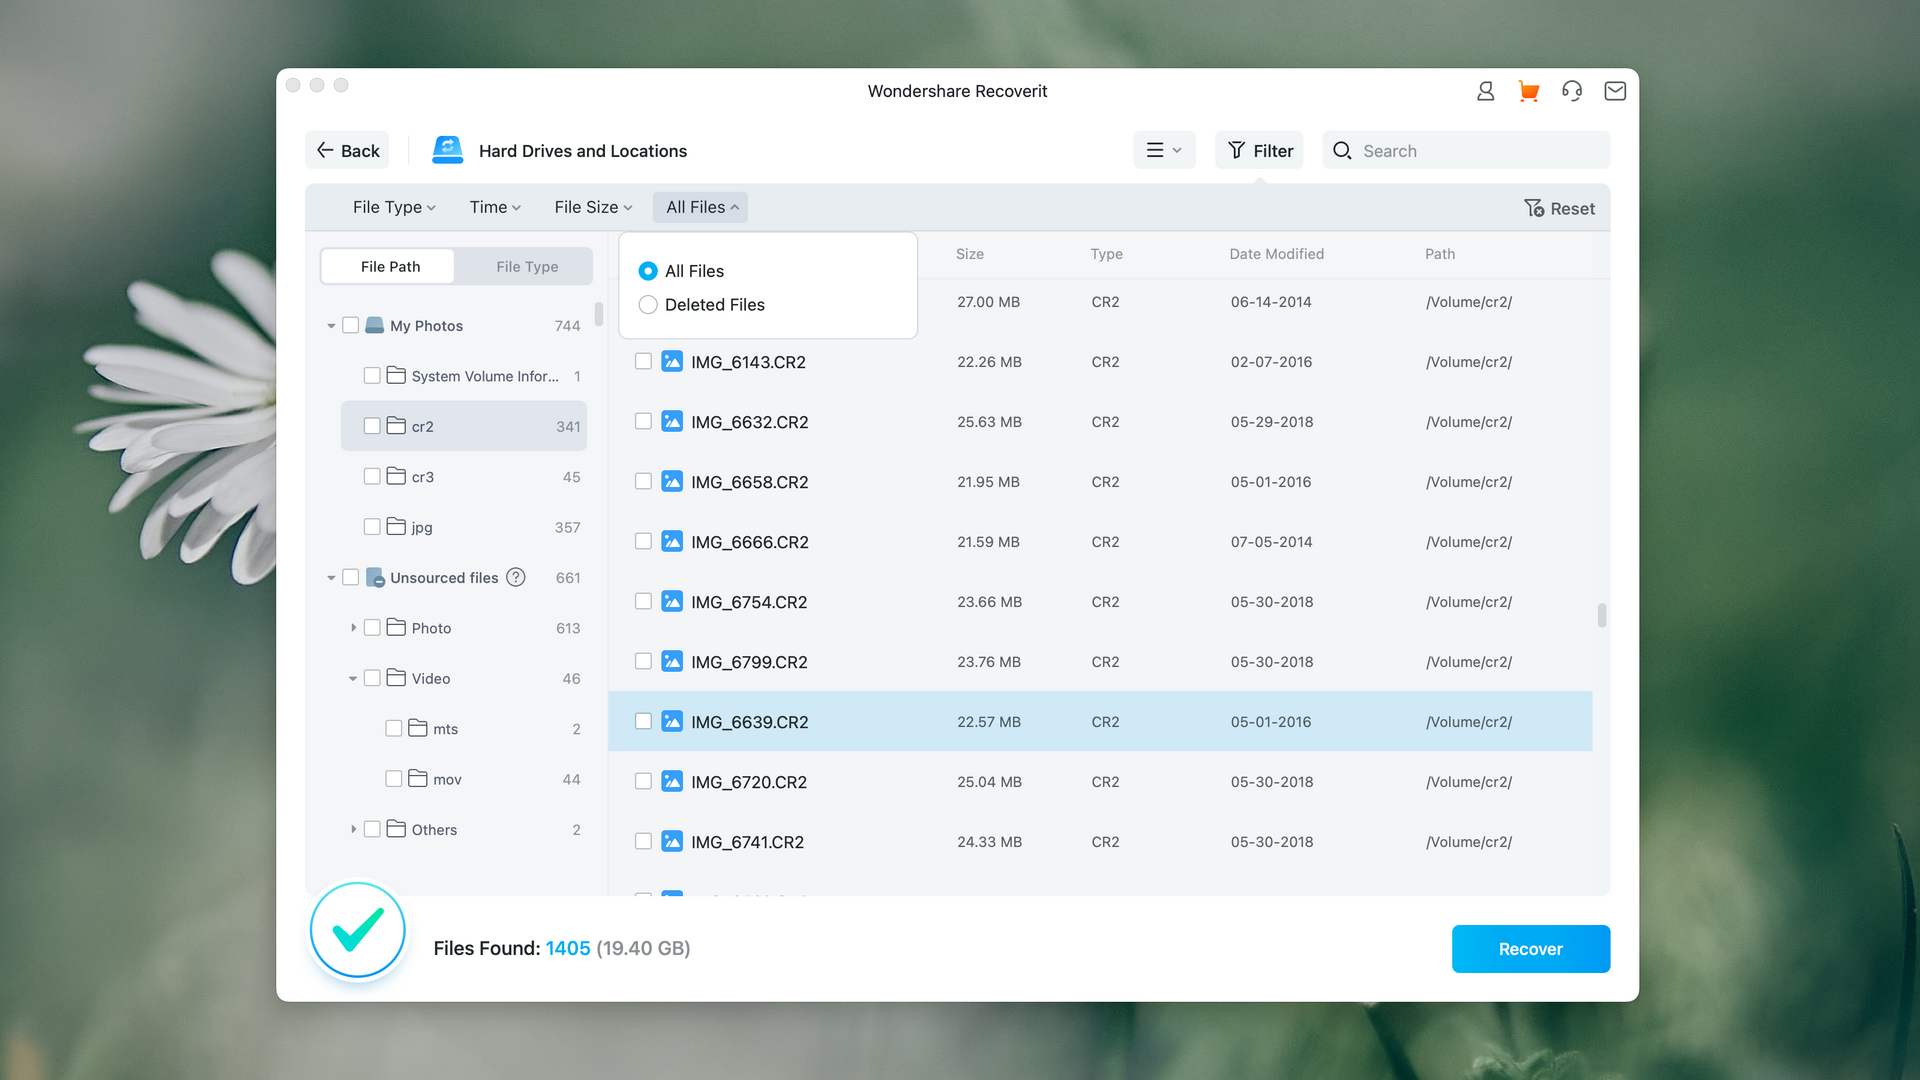This screenshot has width=1920, height=1080.
Task: Expand the Others folder node
Action: [353, 829]
